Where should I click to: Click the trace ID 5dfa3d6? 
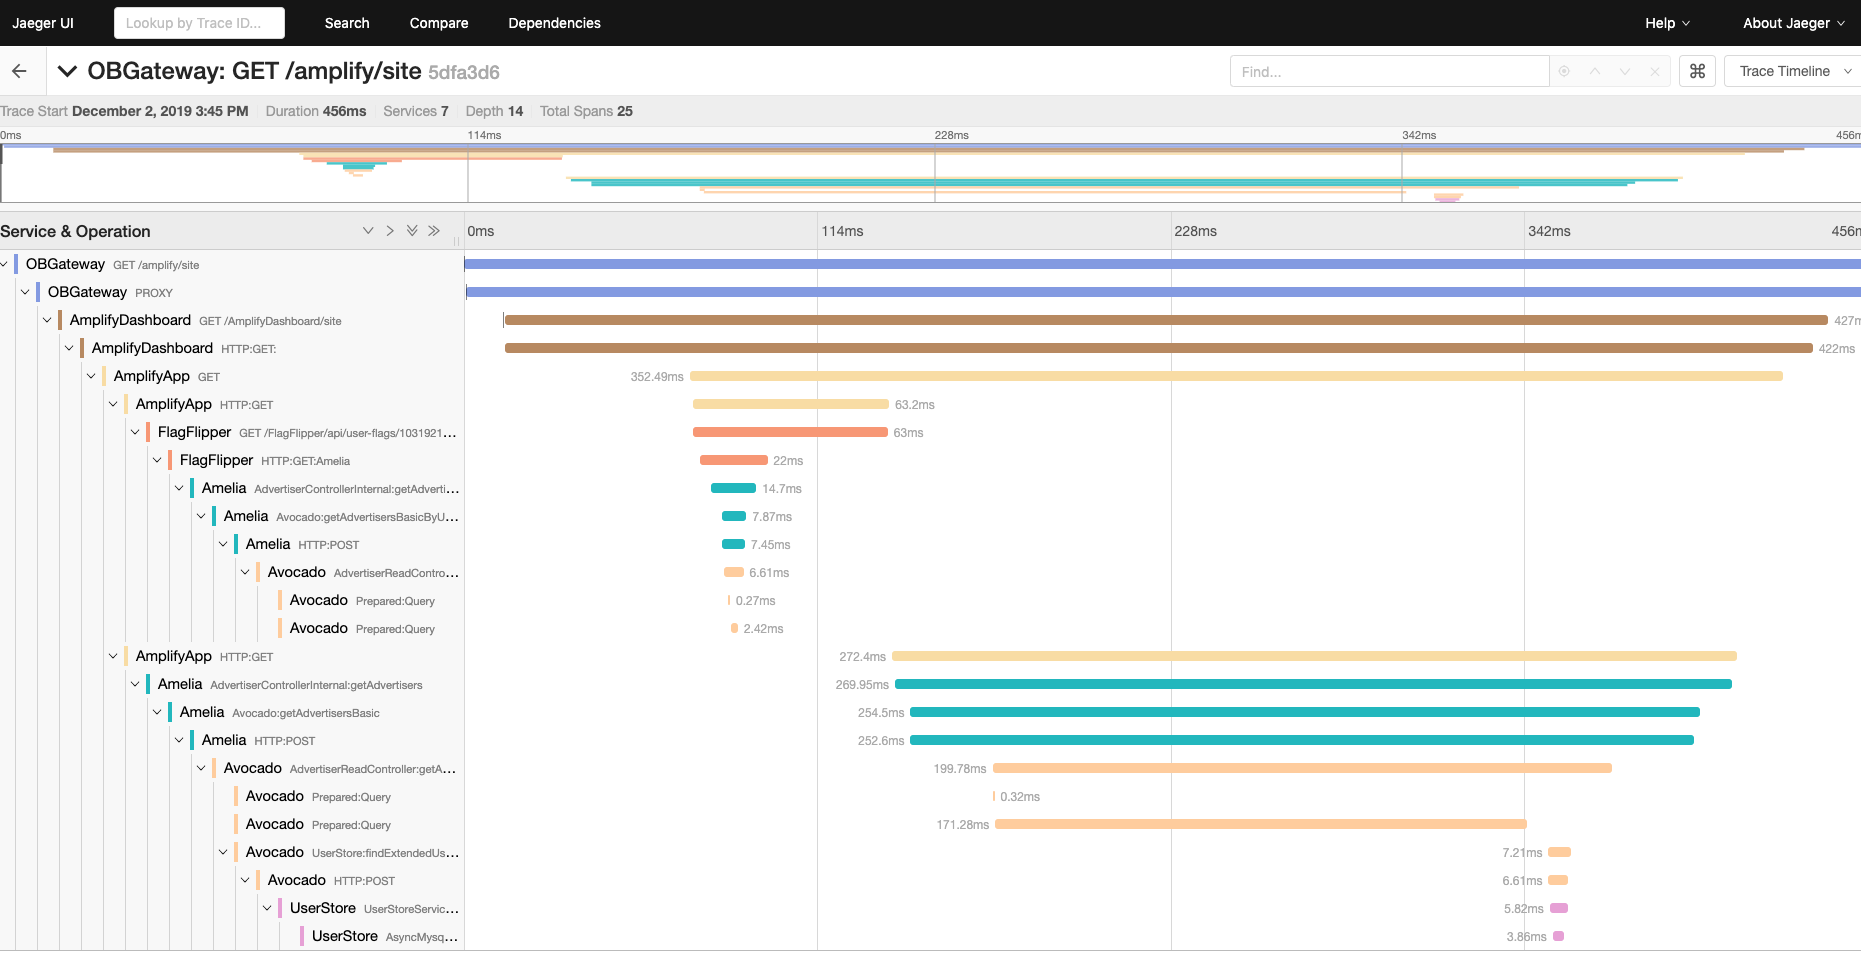click(x=463, y=72)
